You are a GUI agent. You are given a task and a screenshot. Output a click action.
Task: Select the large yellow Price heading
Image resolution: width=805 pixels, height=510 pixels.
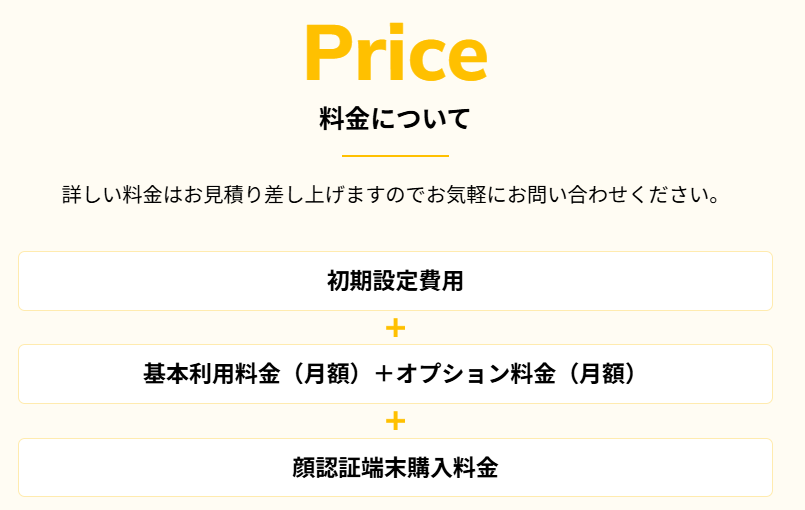tap(395, 52)
